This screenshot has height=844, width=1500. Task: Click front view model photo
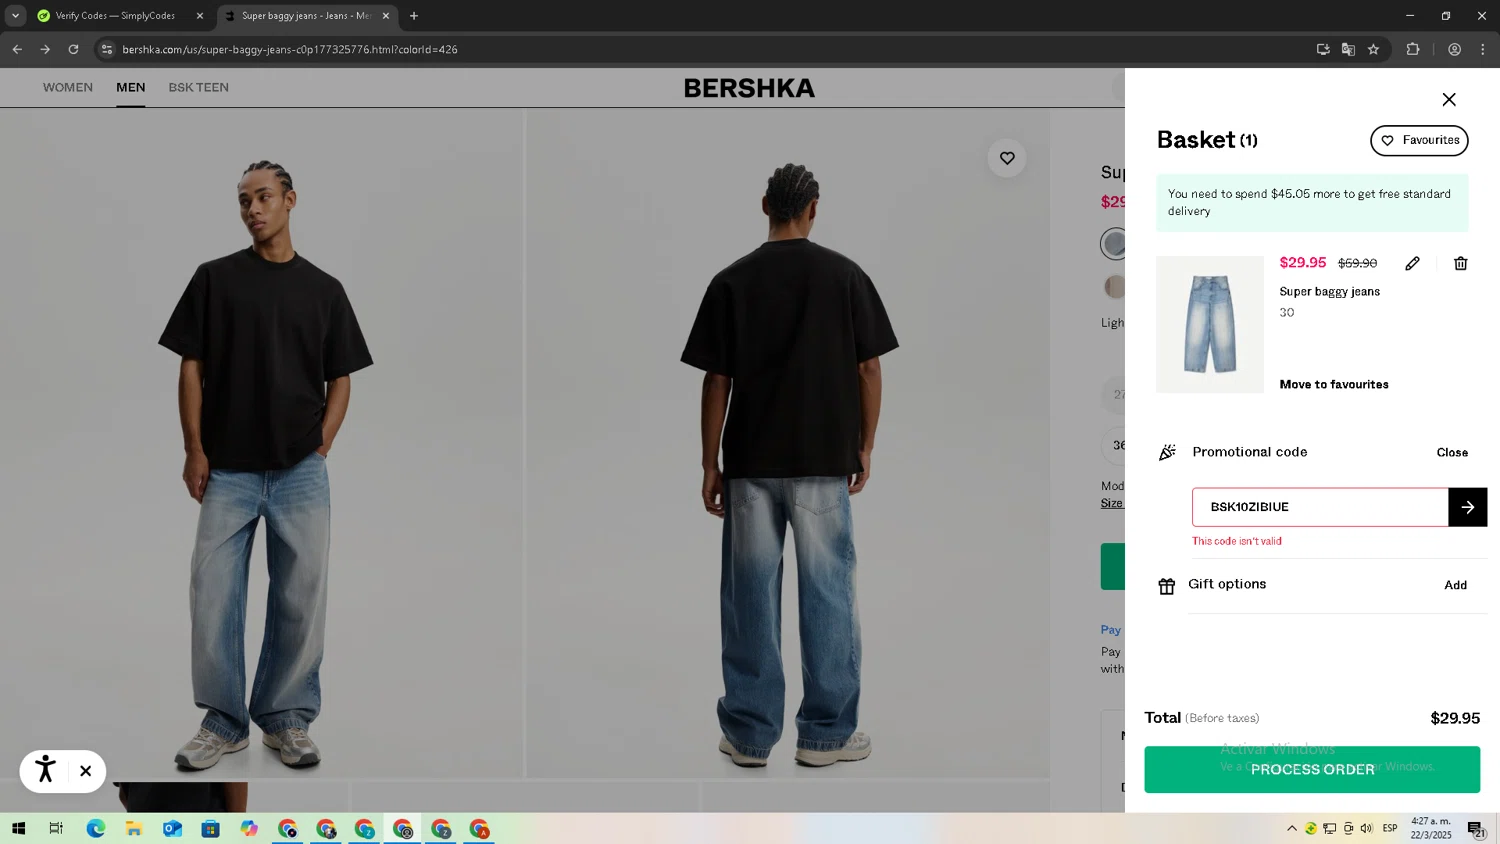[262, 443]
